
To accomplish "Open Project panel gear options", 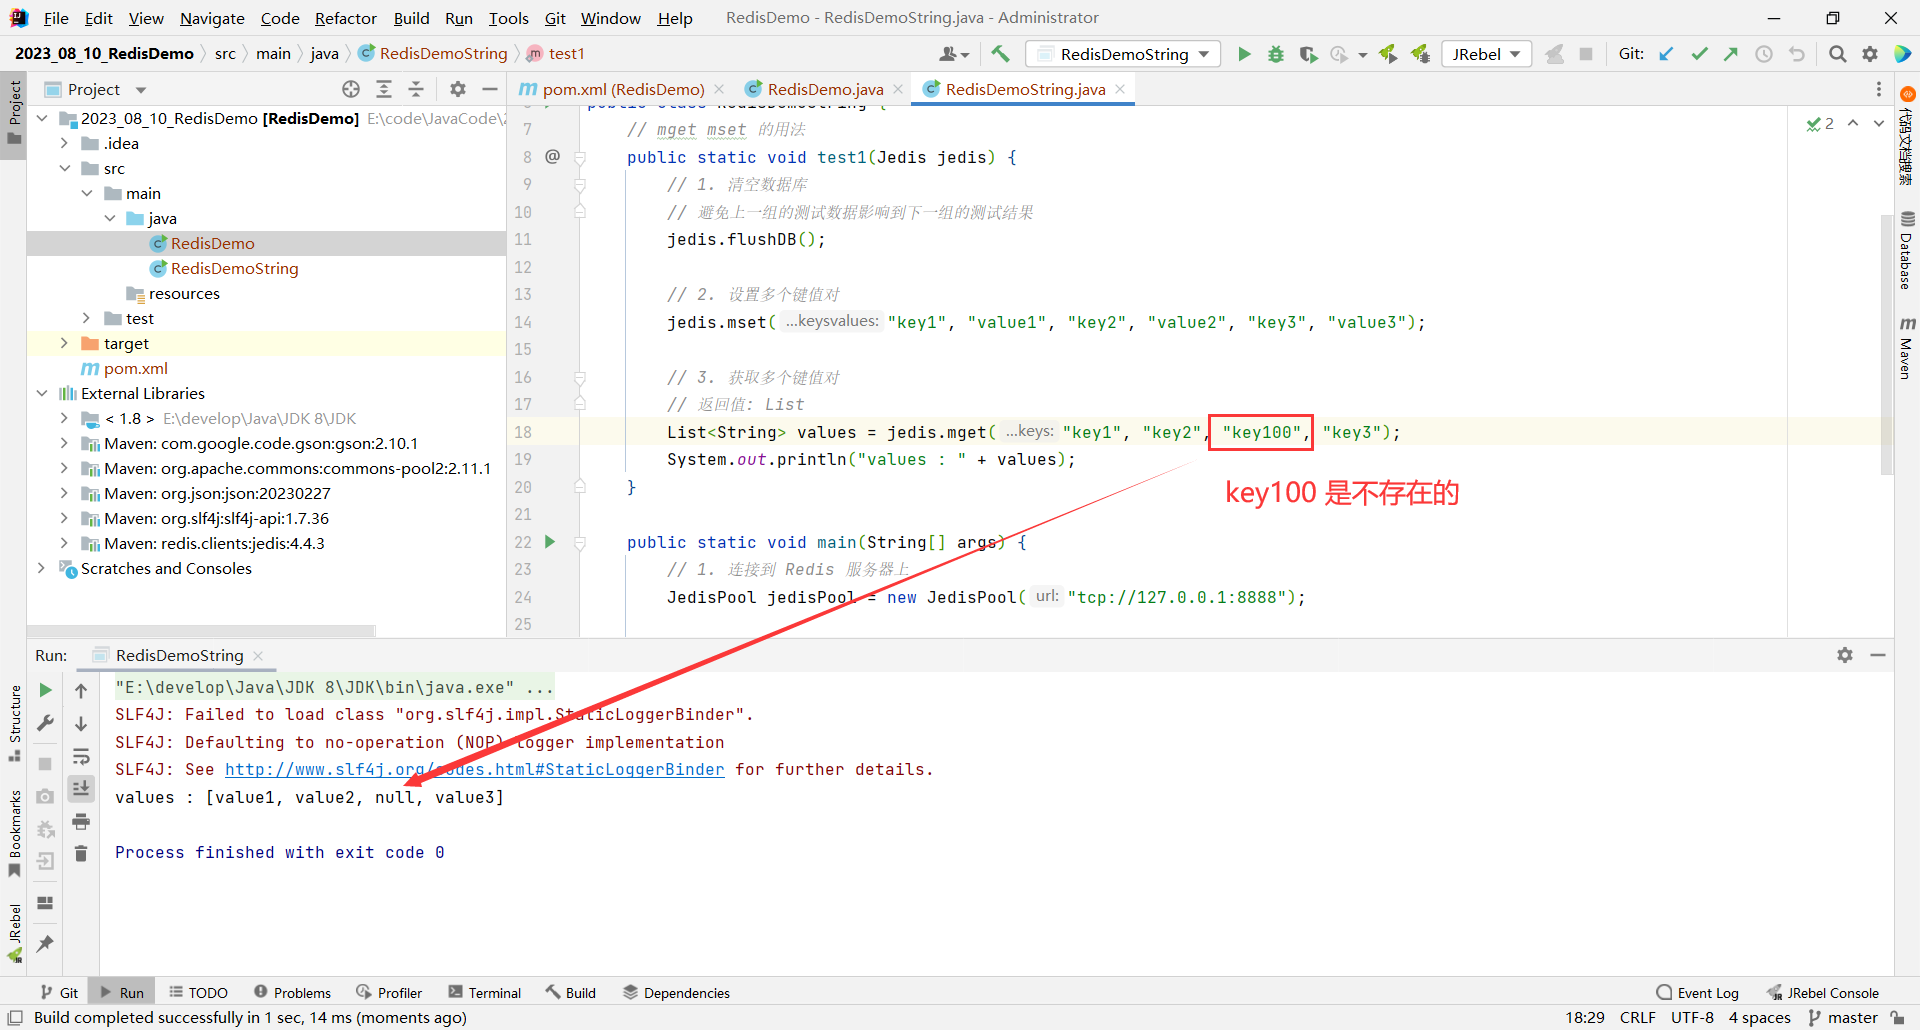I will (x=458, y=89).
